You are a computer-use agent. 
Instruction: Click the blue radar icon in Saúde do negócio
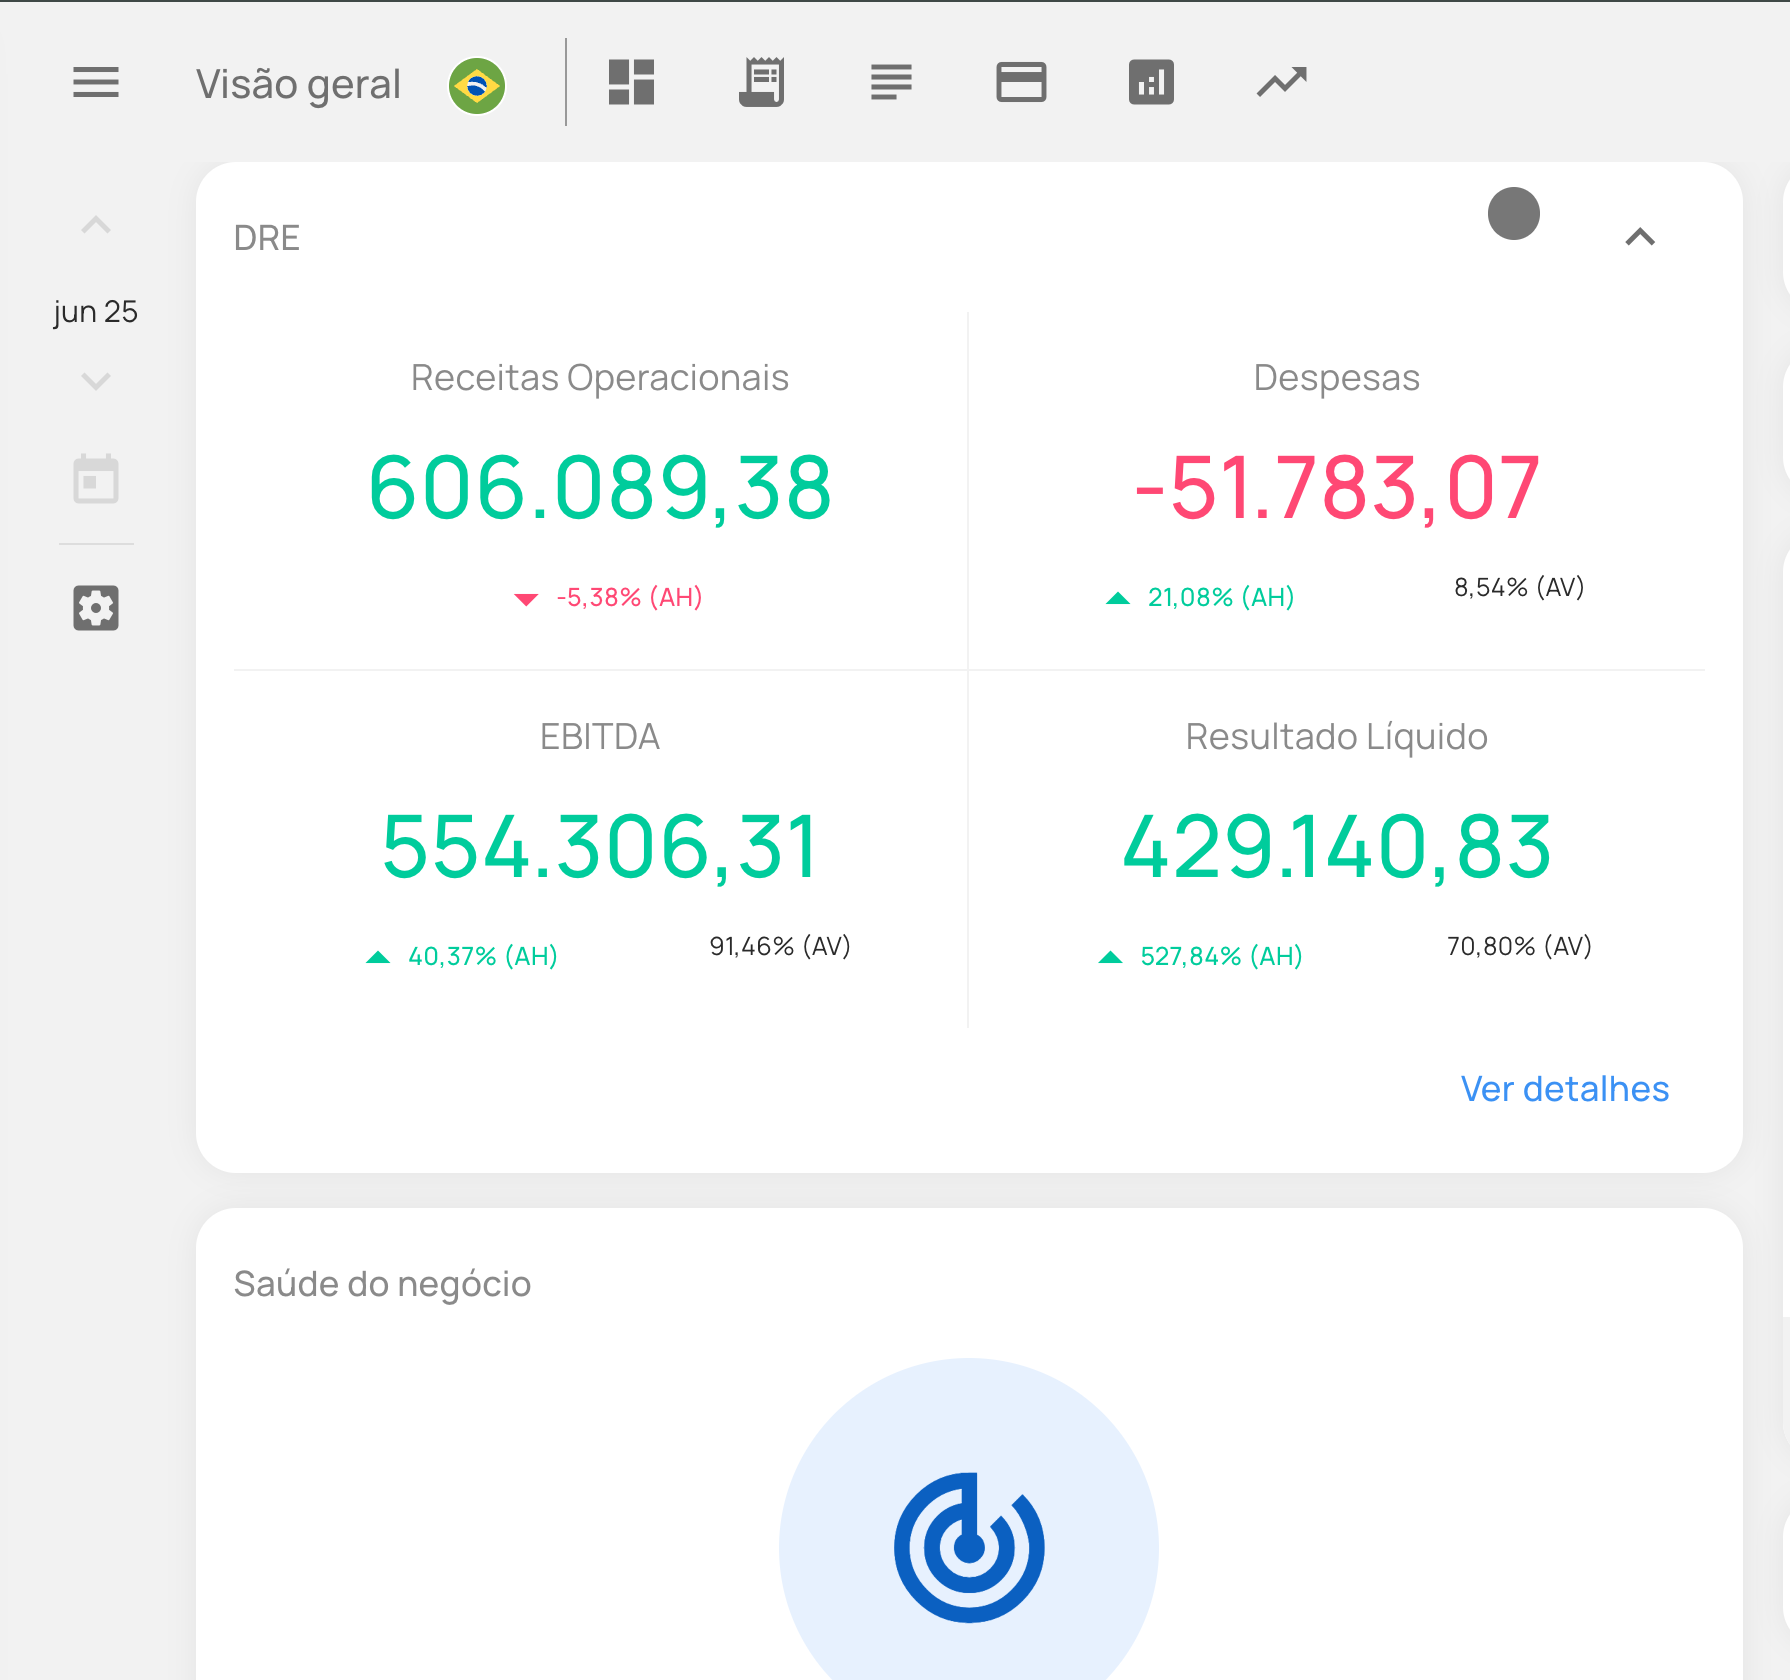[x=968, y=1547]
